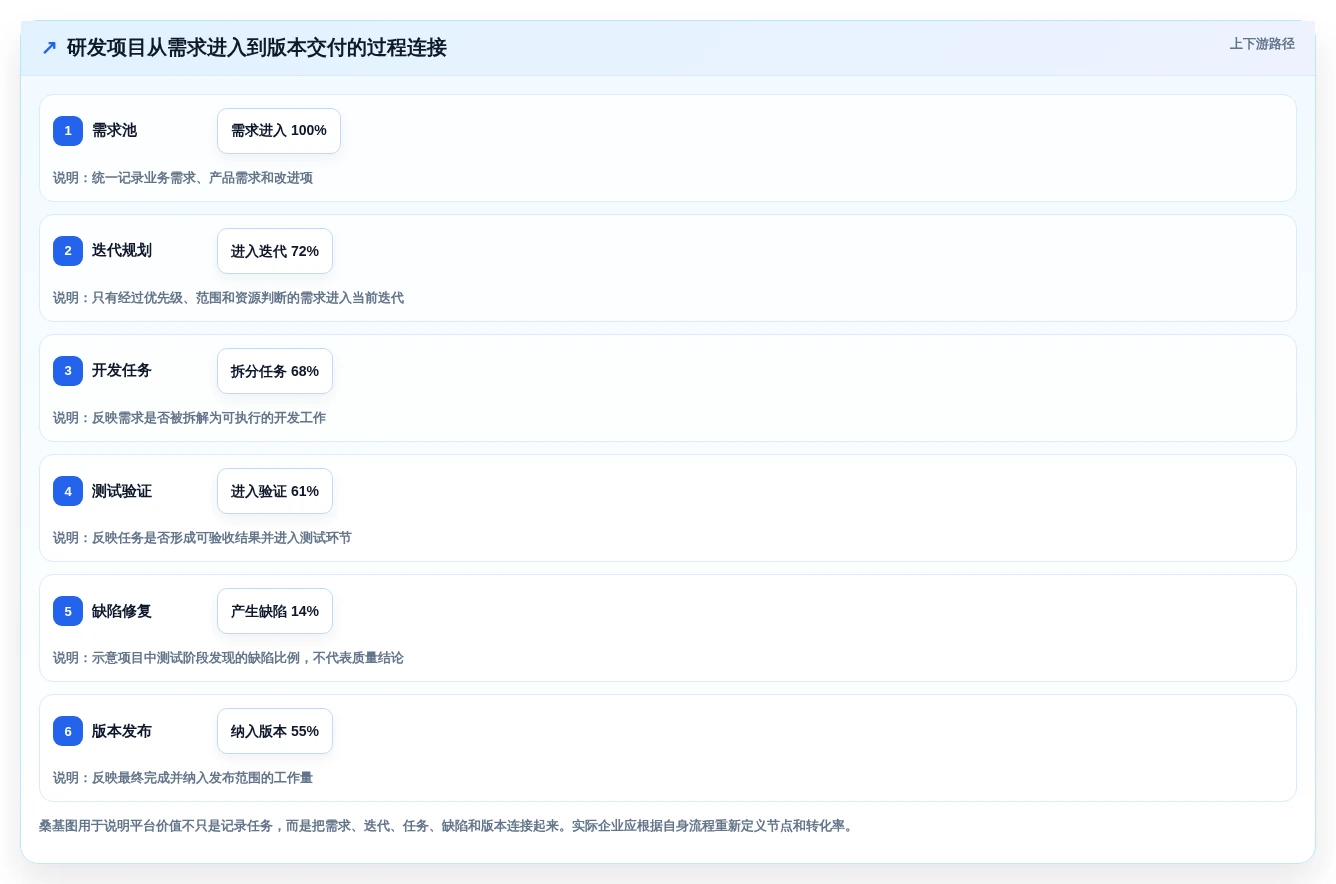The image size is (1336, 884).
Task: Select the 拆分任务 68% chip
Action: 275,371
